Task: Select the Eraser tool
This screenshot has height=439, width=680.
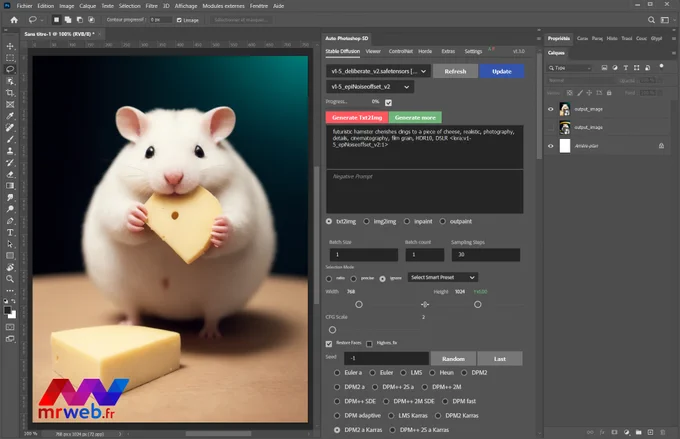Action: click(x=10, y=174)
